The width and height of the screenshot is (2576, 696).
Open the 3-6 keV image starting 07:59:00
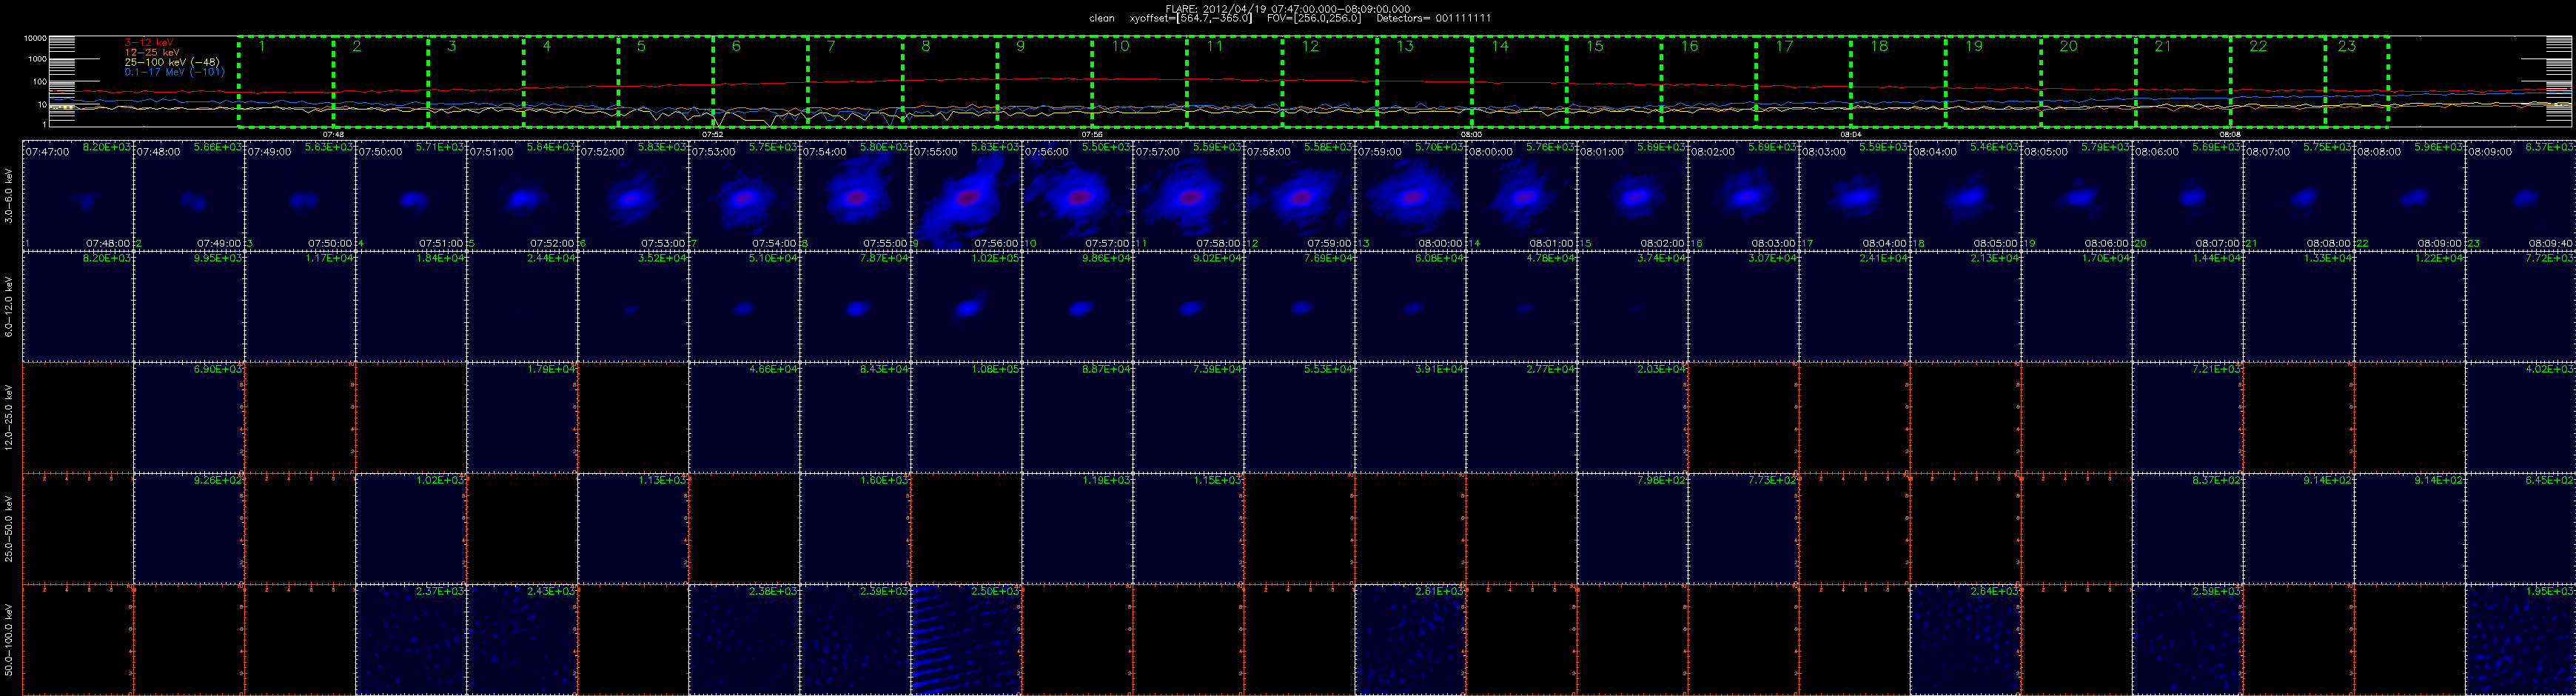click(x=1410, y=195)
